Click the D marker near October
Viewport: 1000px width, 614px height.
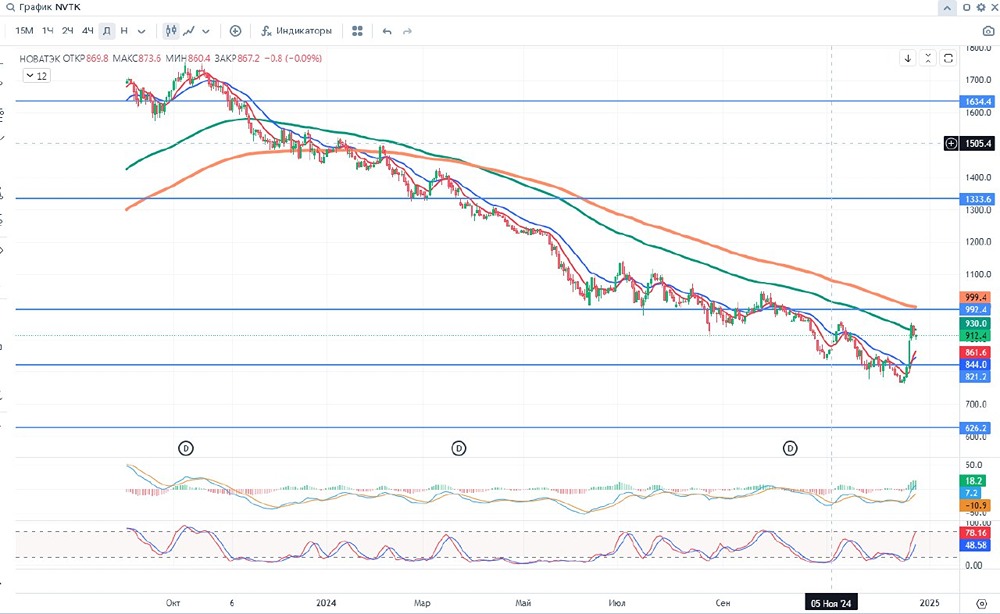coord(186,448)
